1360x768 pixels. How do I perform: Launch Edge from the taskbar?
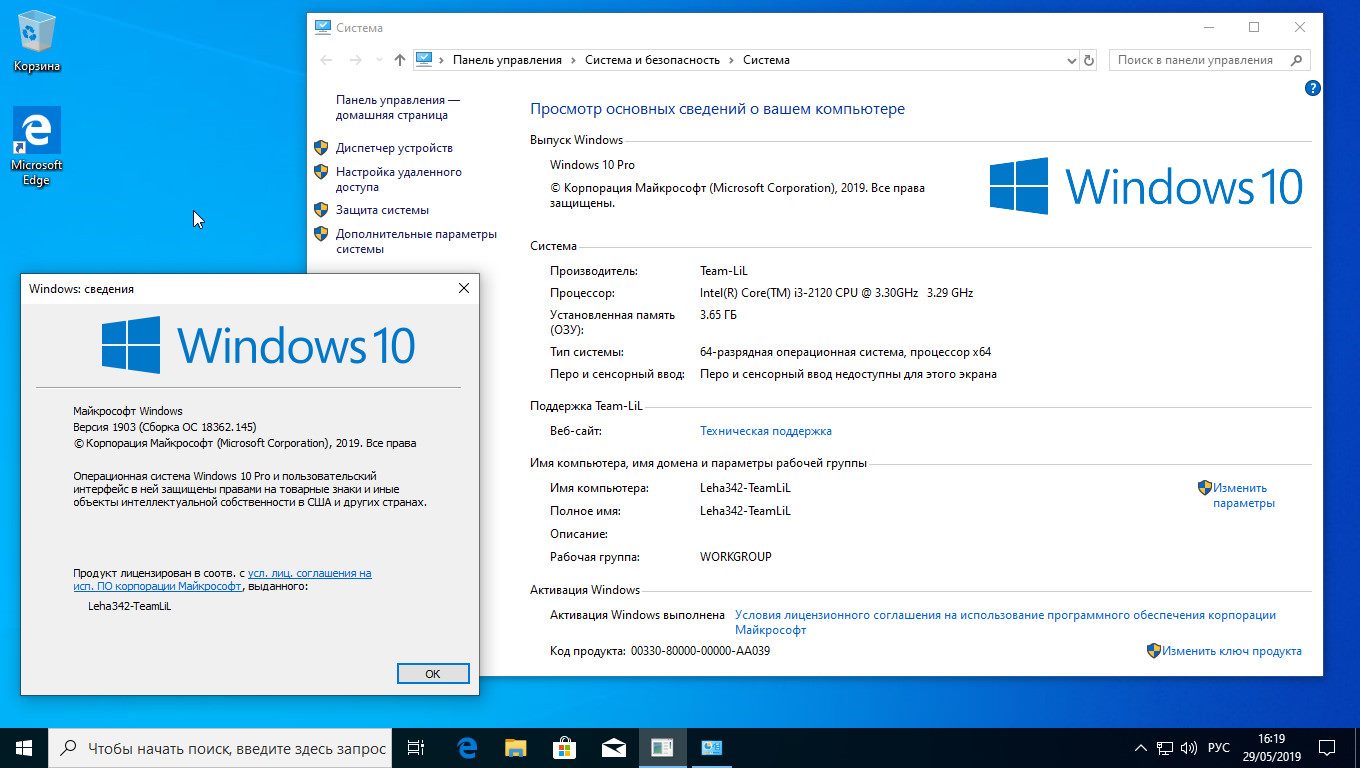point(467,747)
